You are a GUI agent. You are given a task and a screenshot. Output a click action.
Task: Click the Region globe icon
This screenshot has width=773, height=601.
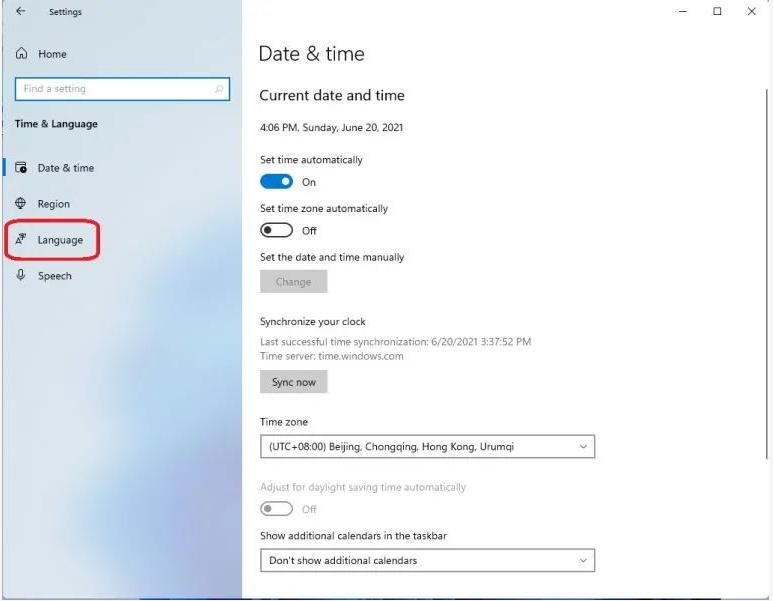(21, 204)
